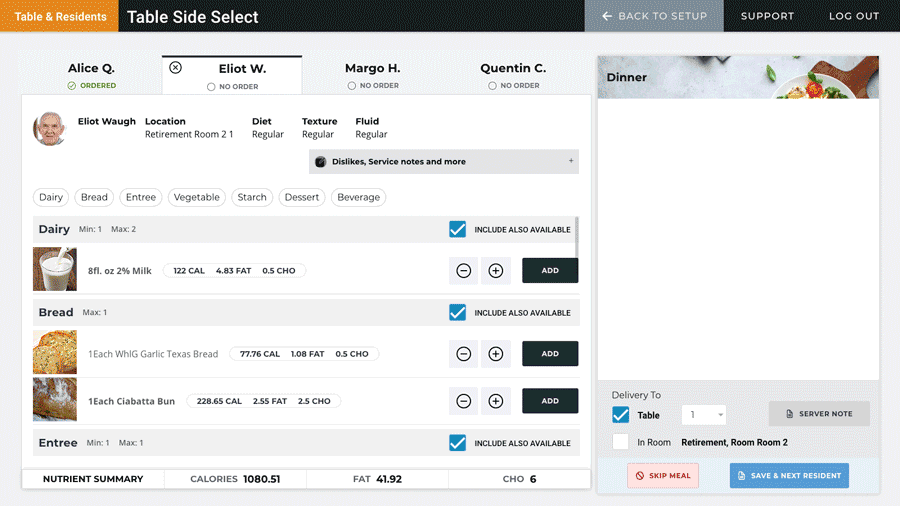
Task: Click the plus icon for 2% Milk
Action: (x=495, y=270)
